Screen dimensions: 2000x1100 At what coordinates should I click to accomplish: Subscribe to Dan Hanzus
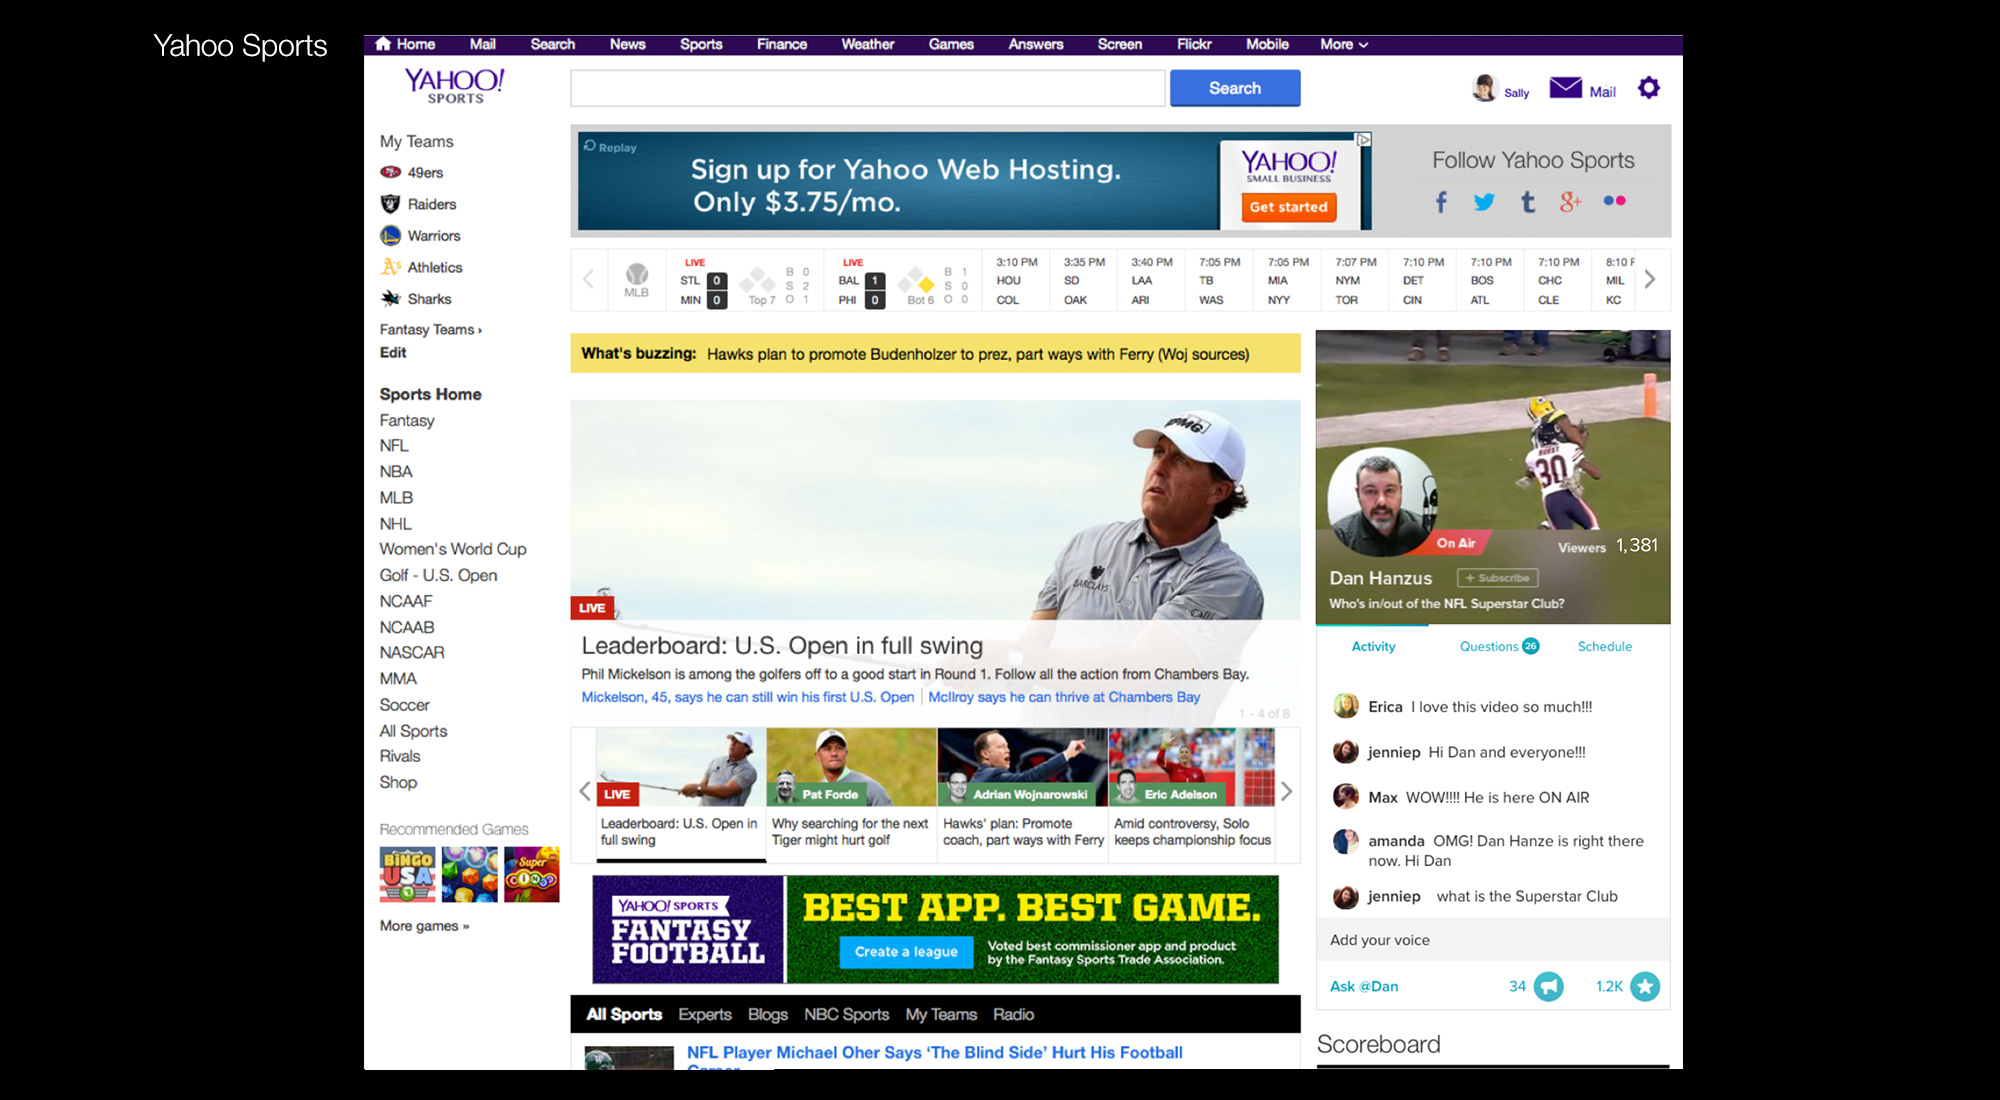[x=1497, y=578]
